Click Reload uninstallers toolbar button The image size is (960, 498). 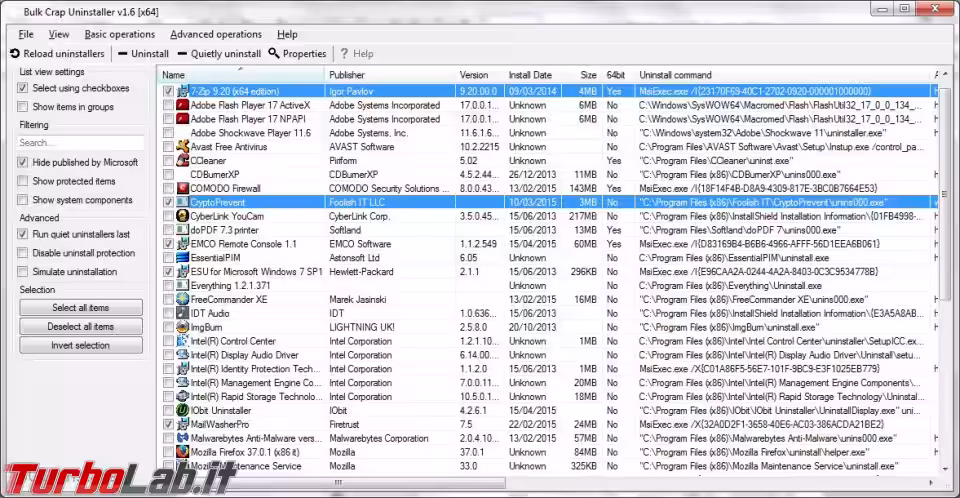coord(58,54)
